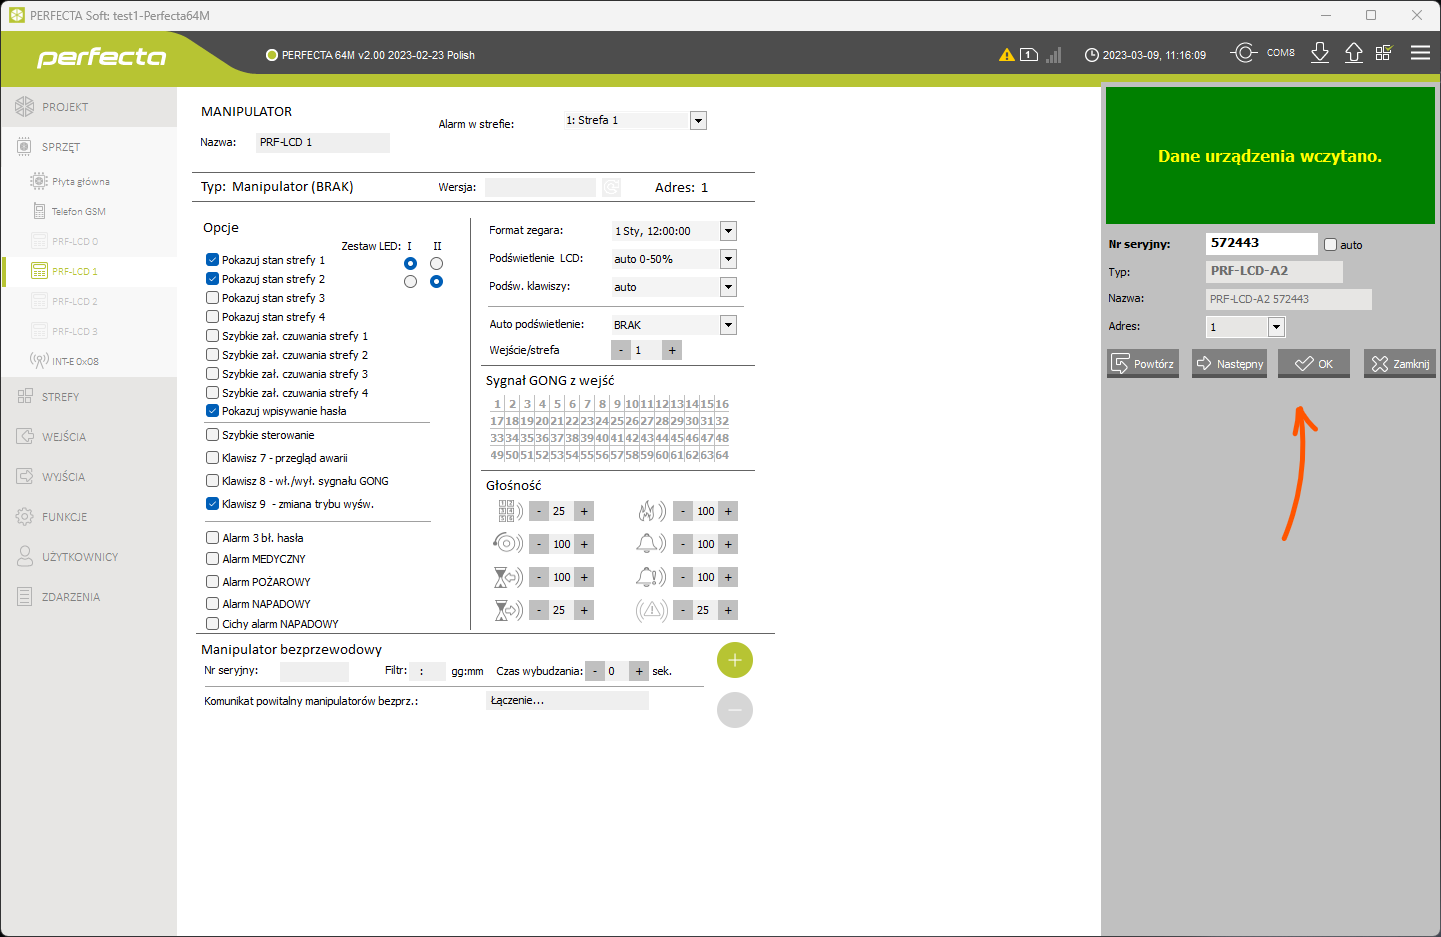Click the fire alarm volume icon
1441x937 pixels.
tap(652, 511)
